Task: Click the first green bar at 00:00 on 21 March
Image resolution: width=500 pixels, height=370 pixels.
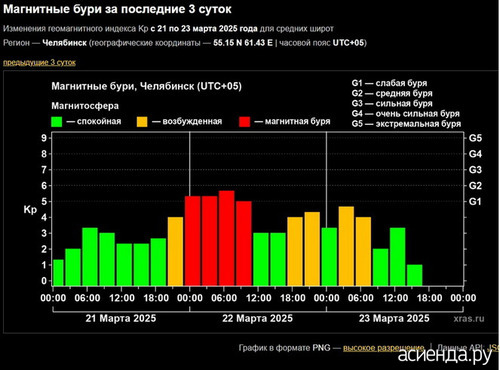Action: point(58,272)
